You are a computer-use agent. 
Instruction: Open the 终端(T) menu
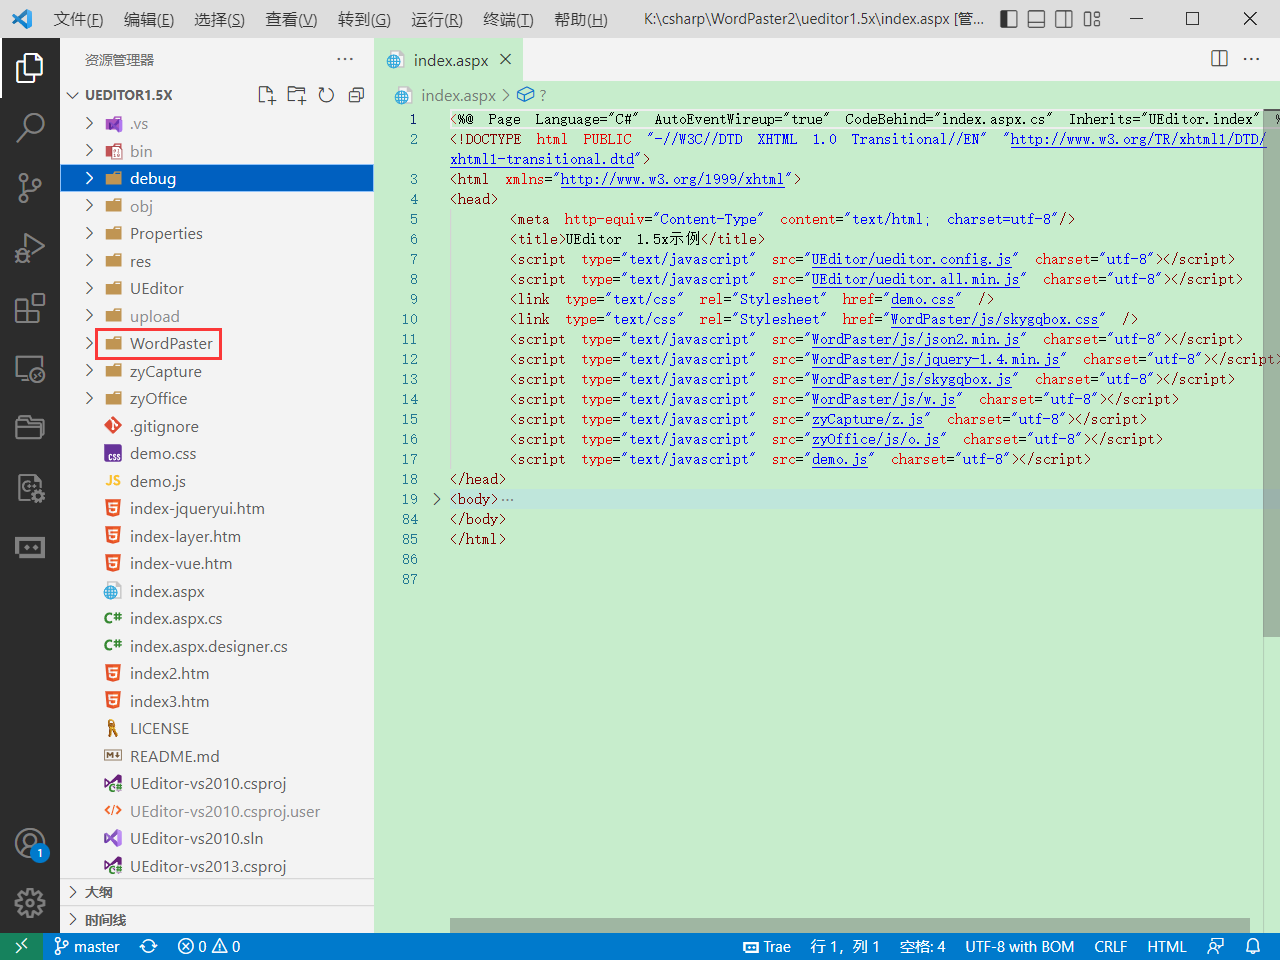(x=508, y=19)
